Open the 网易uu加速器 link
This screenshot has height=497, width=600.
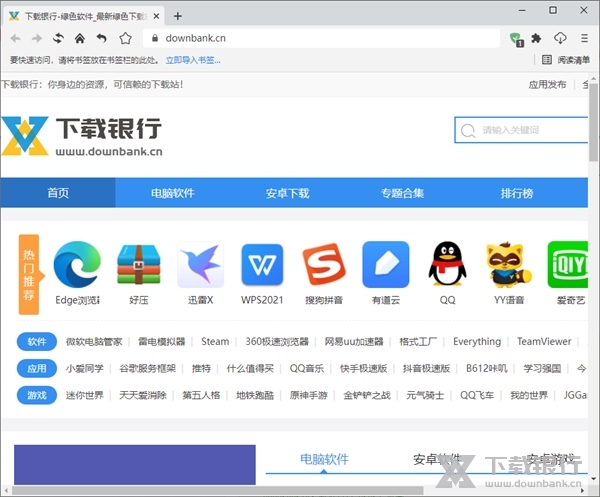[x=354, y=341]
